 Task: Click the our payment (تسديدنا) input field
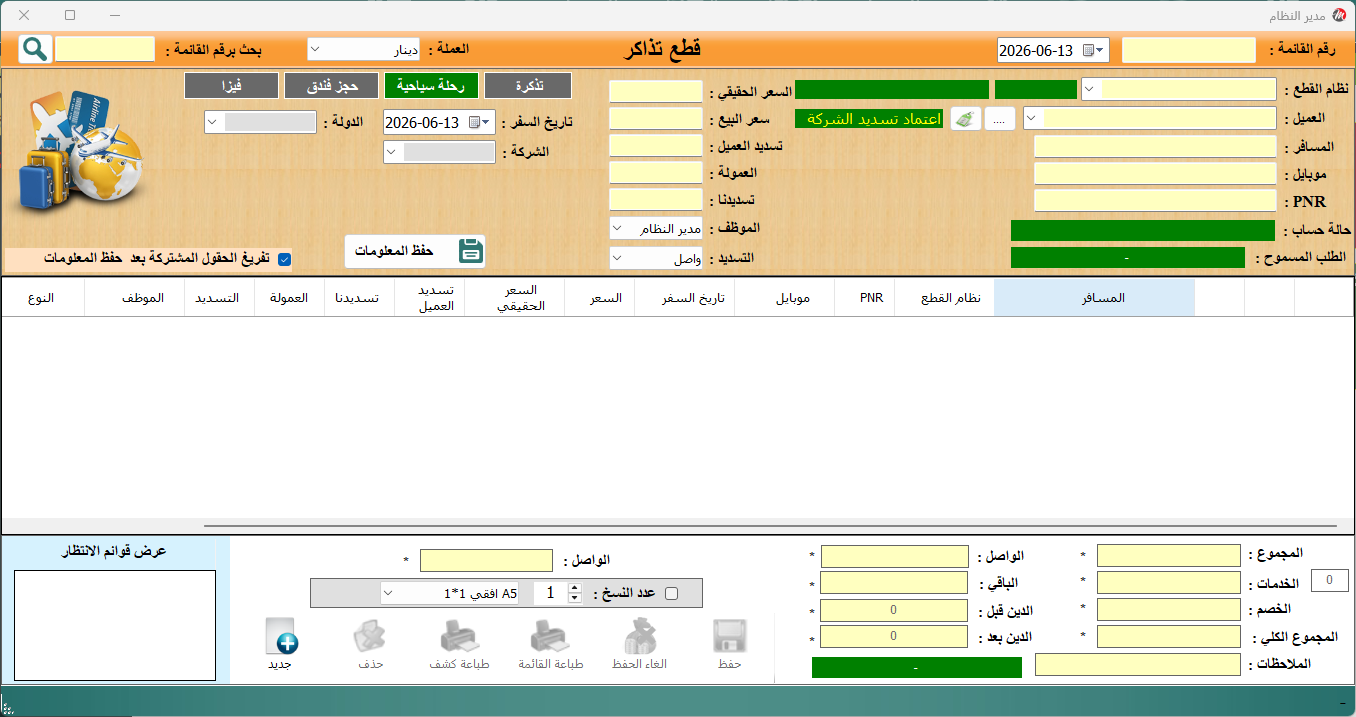(x=656, y=200)
